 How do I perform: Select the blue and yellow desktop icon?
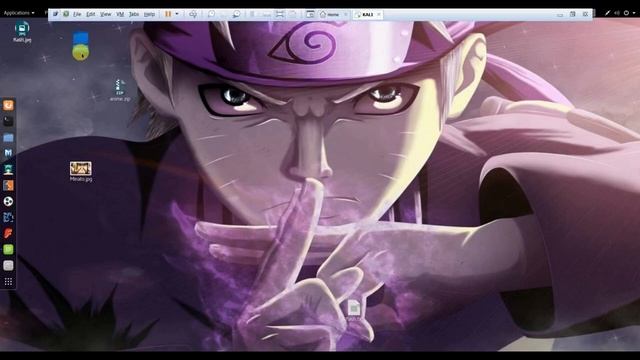click(80, 47)
